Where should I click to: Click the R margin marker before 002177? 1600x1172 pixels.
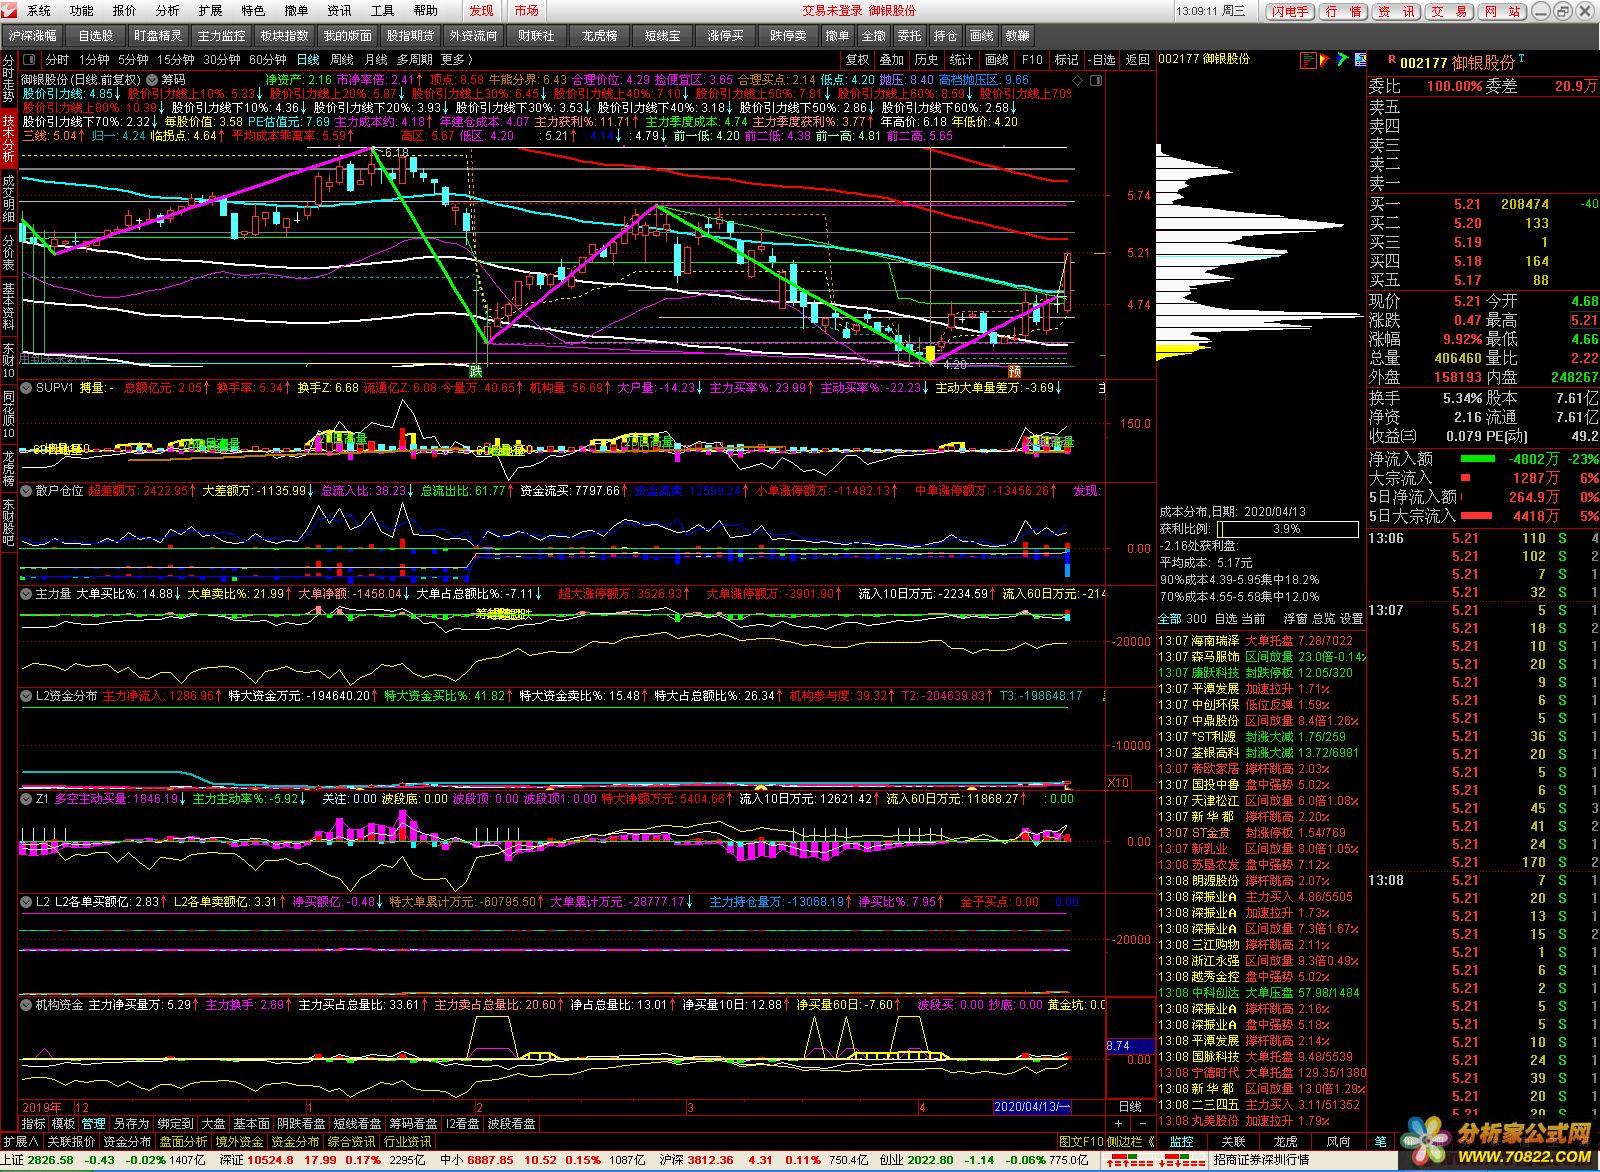pos(1391,60)
